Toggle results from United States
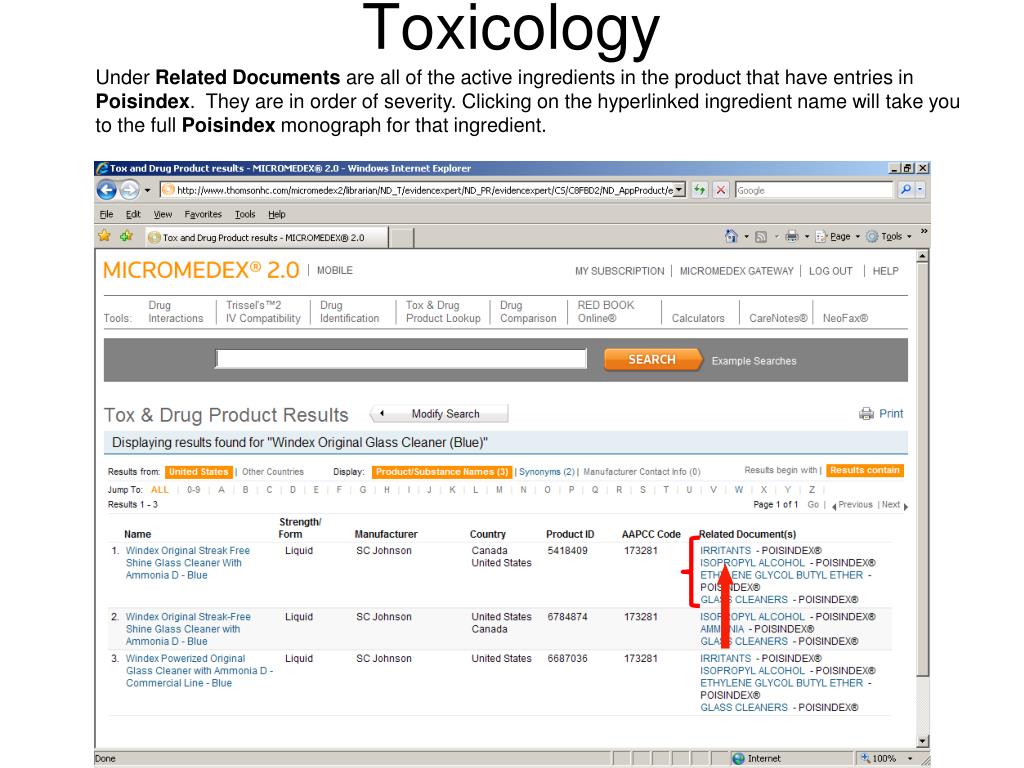Screen dimensions: 1024x768 199,472
